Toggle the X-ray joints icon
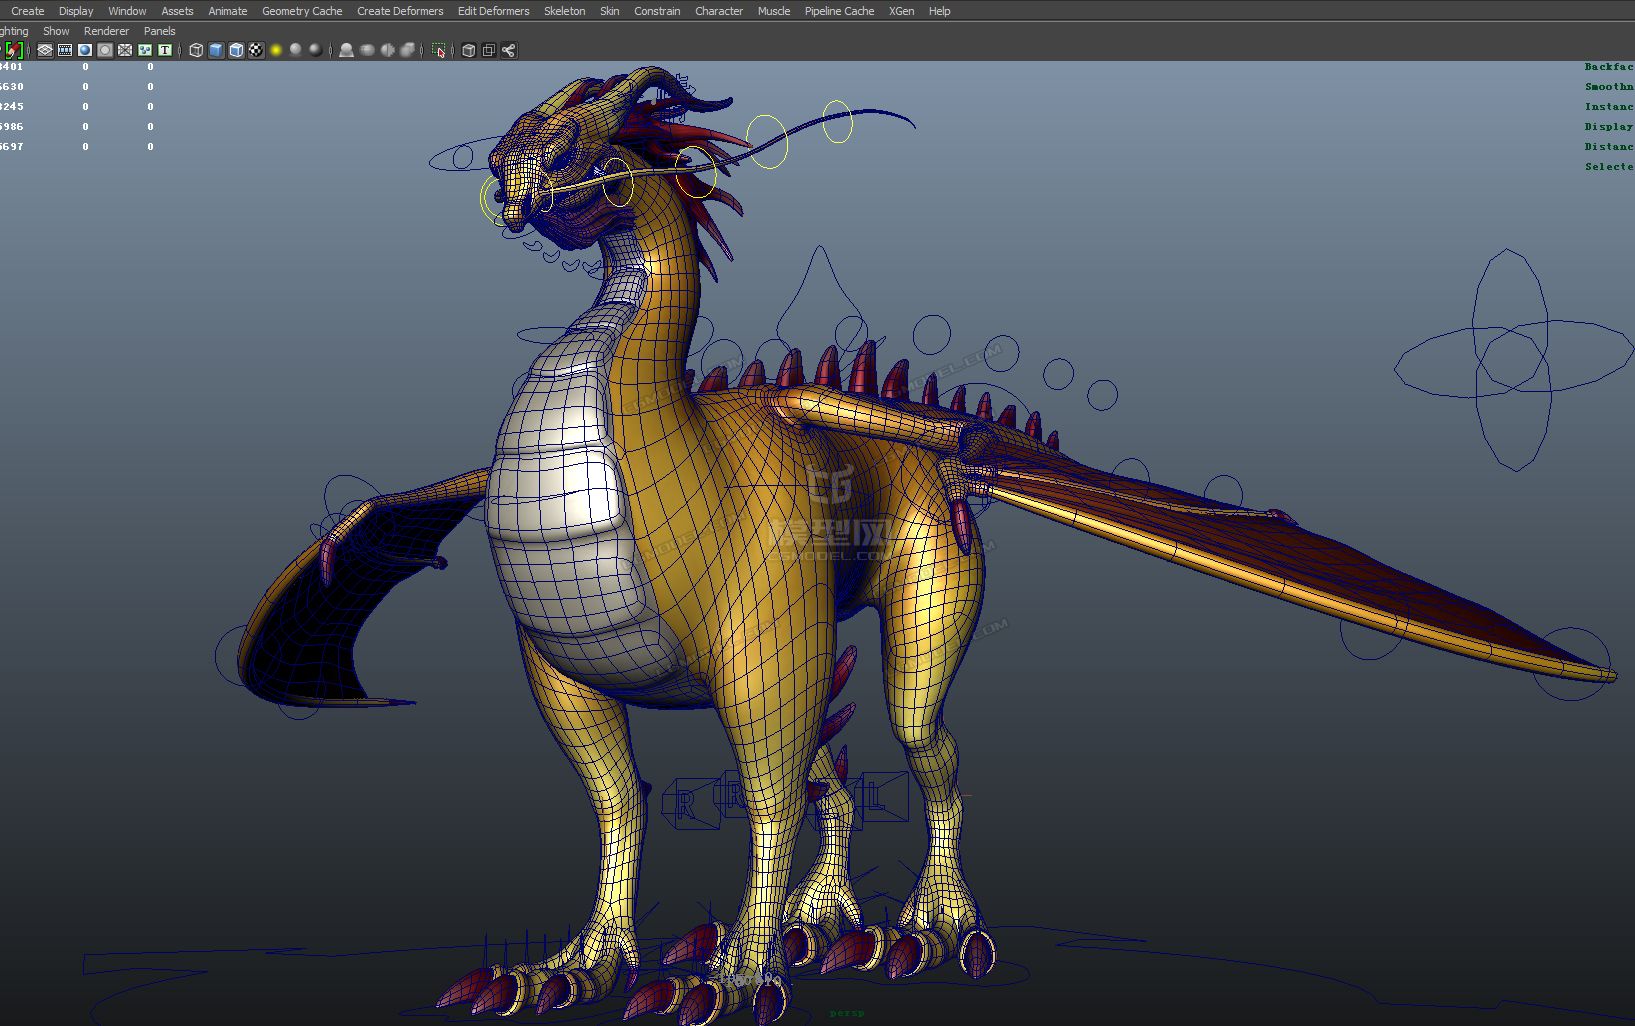Image resolution: width=1635 pixels, height=1026 pixels. coord(509,50)
